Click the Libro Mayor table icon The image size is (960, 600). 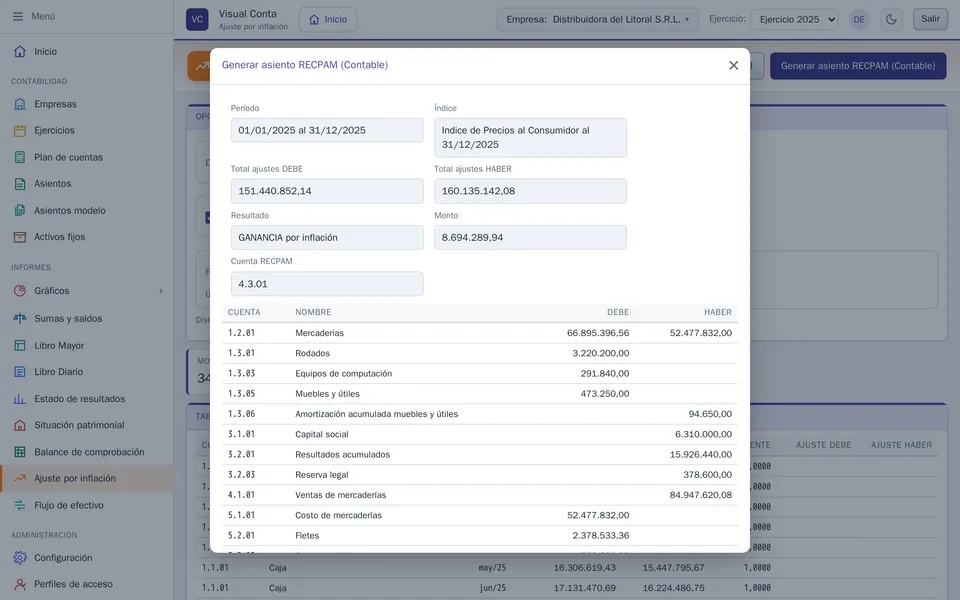pos(20,345)
